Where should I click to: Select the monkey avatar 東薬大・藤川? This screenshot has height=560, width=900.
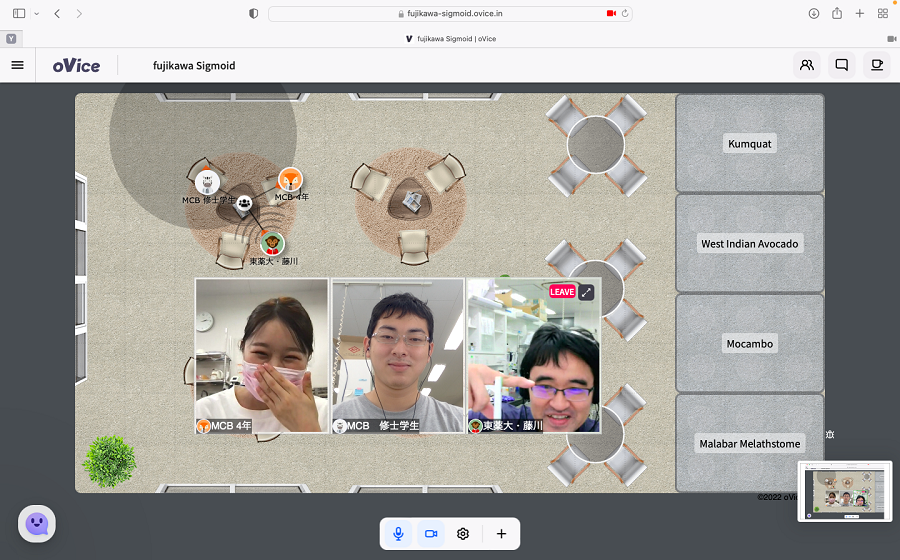[272, 243]
